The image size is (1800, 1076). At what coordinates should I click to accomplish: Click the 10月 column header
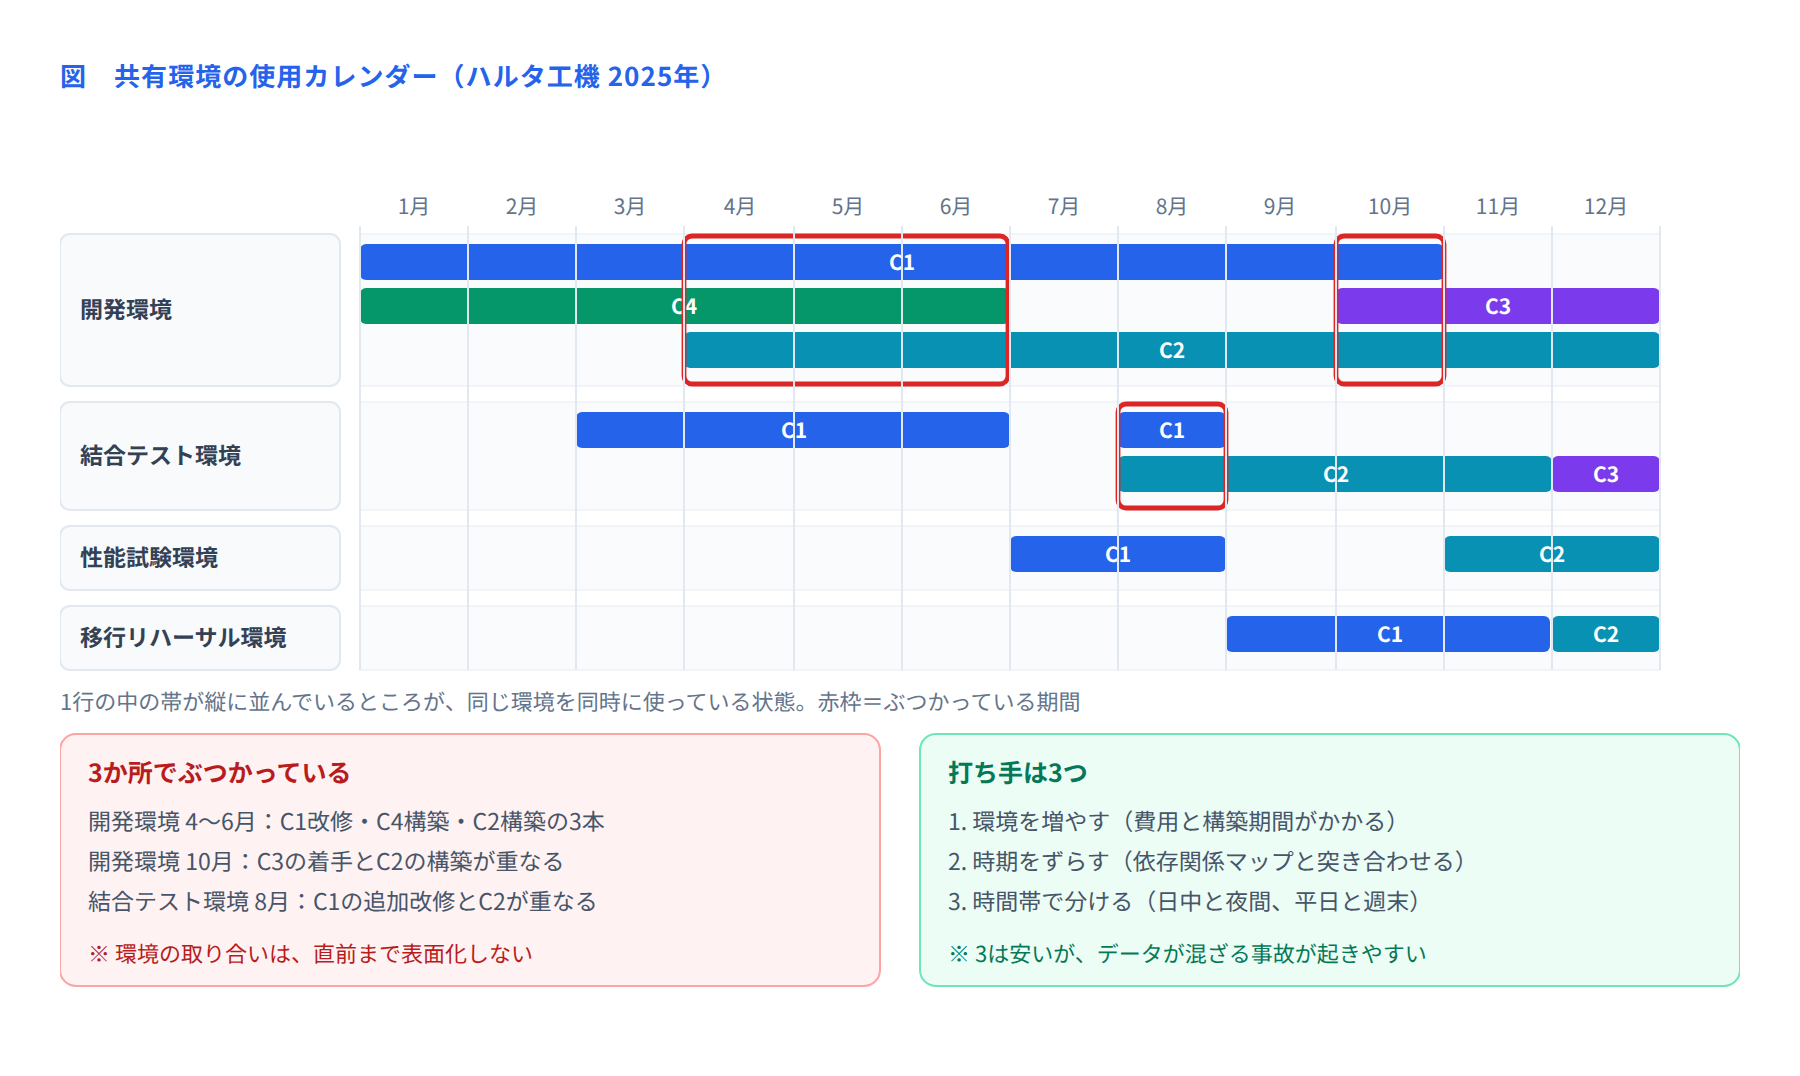1389,207
